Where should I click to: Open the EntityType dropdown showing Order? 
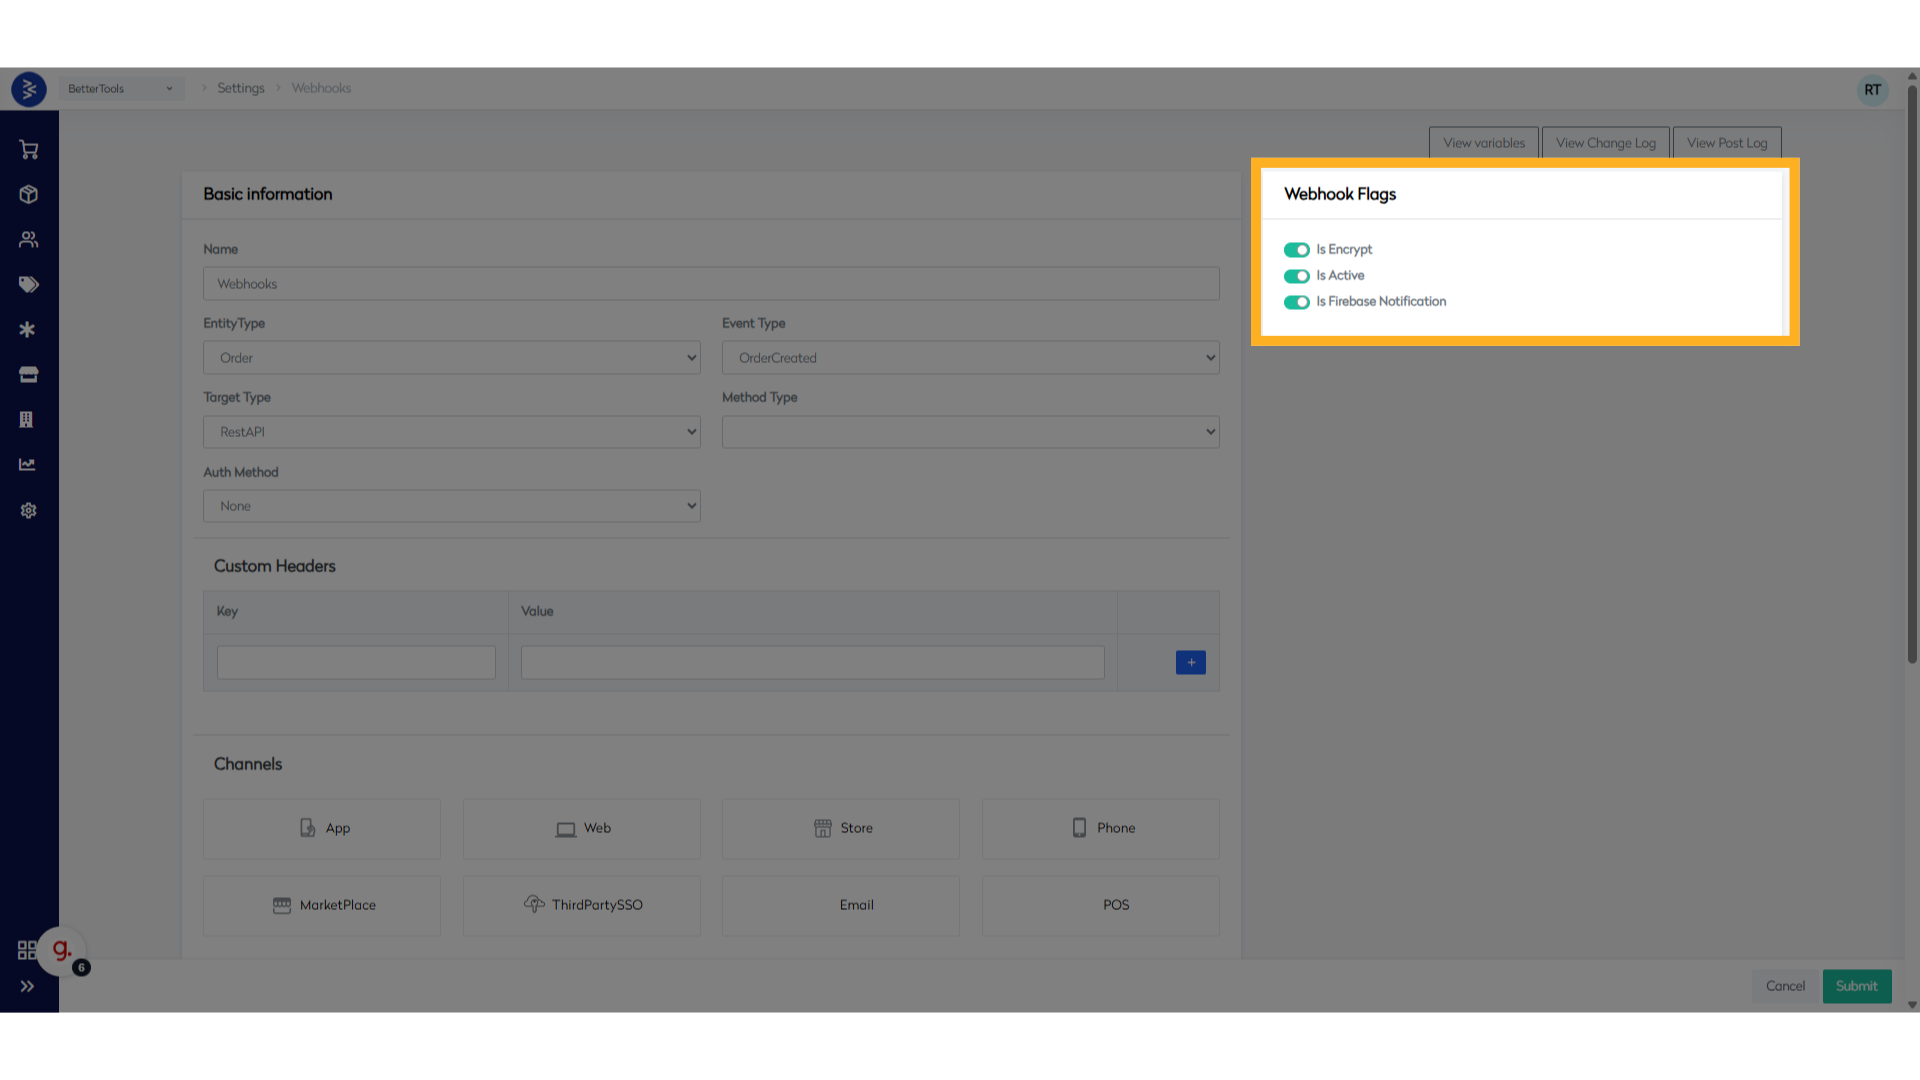451,357
